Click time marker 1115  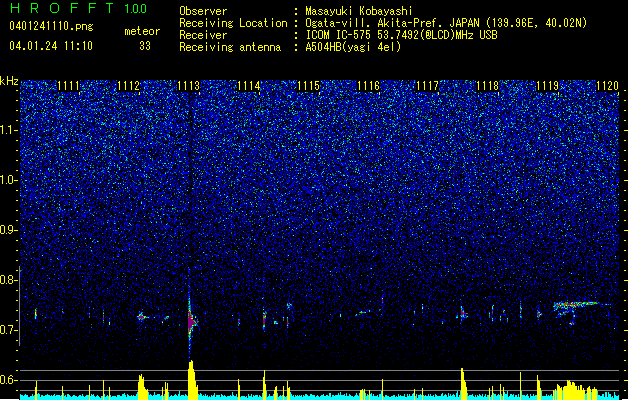click(x=308, y=86)
